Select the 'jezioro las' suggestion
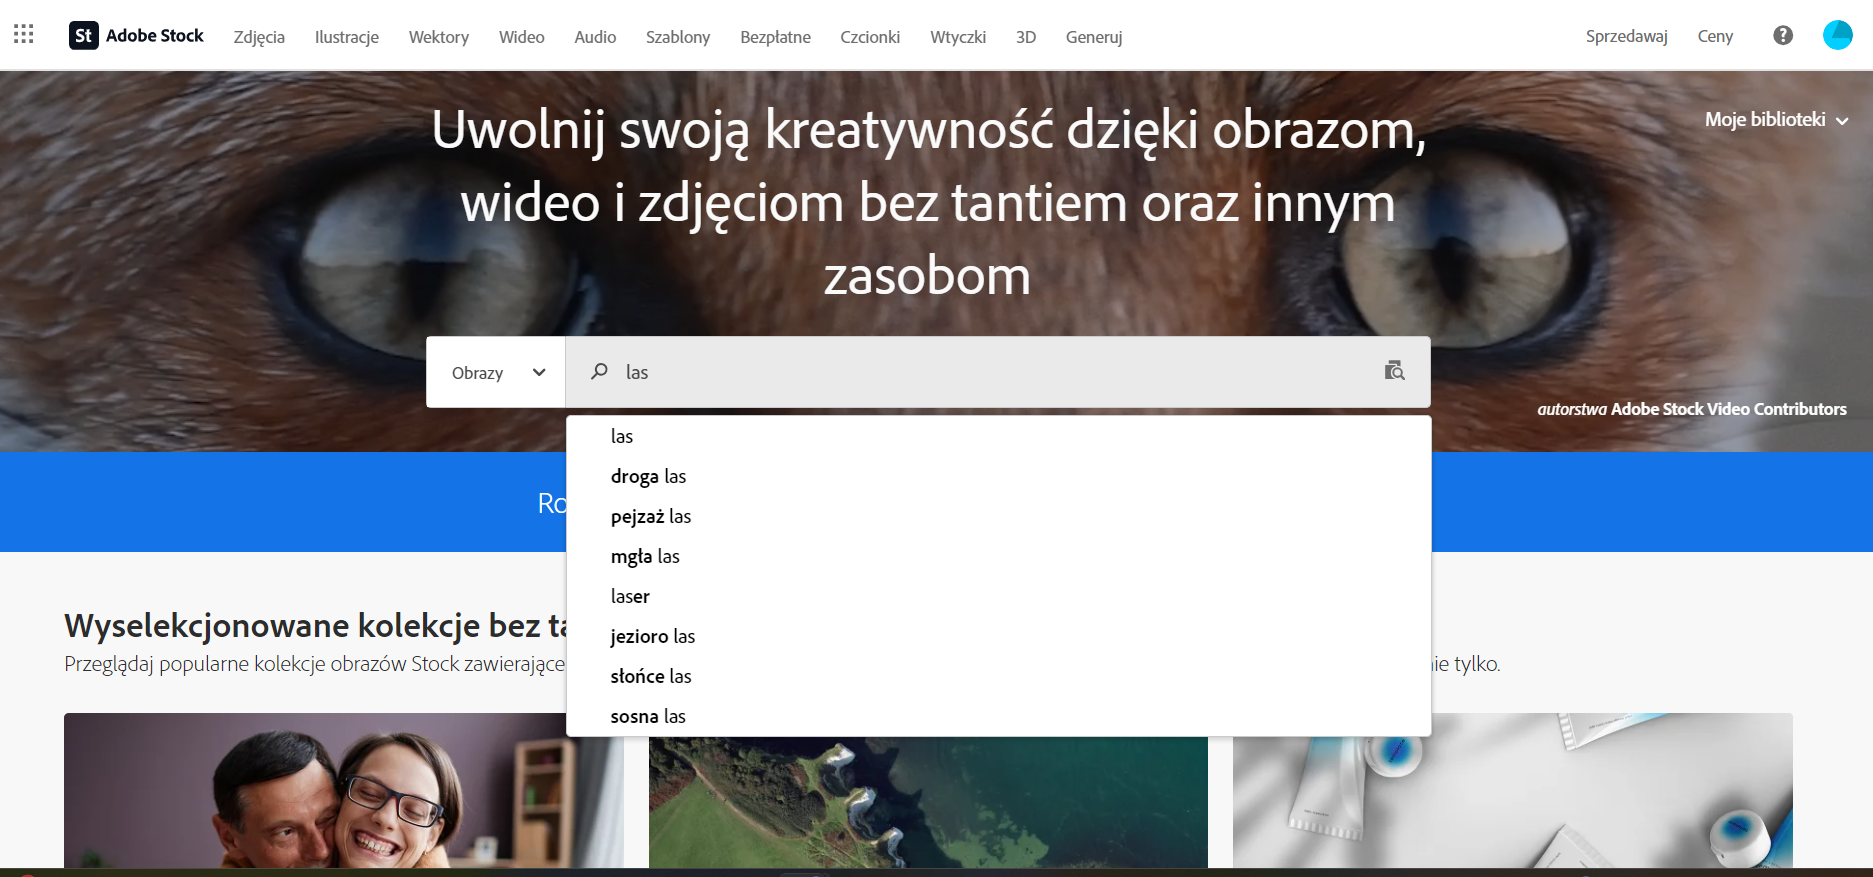 click(999, 636)
